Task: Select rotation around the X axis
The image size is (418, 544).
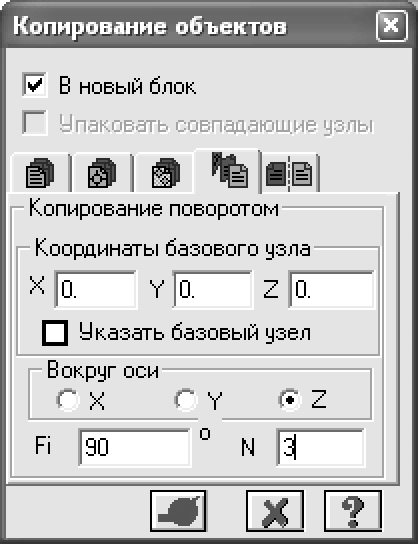Action: coord(67,400)
